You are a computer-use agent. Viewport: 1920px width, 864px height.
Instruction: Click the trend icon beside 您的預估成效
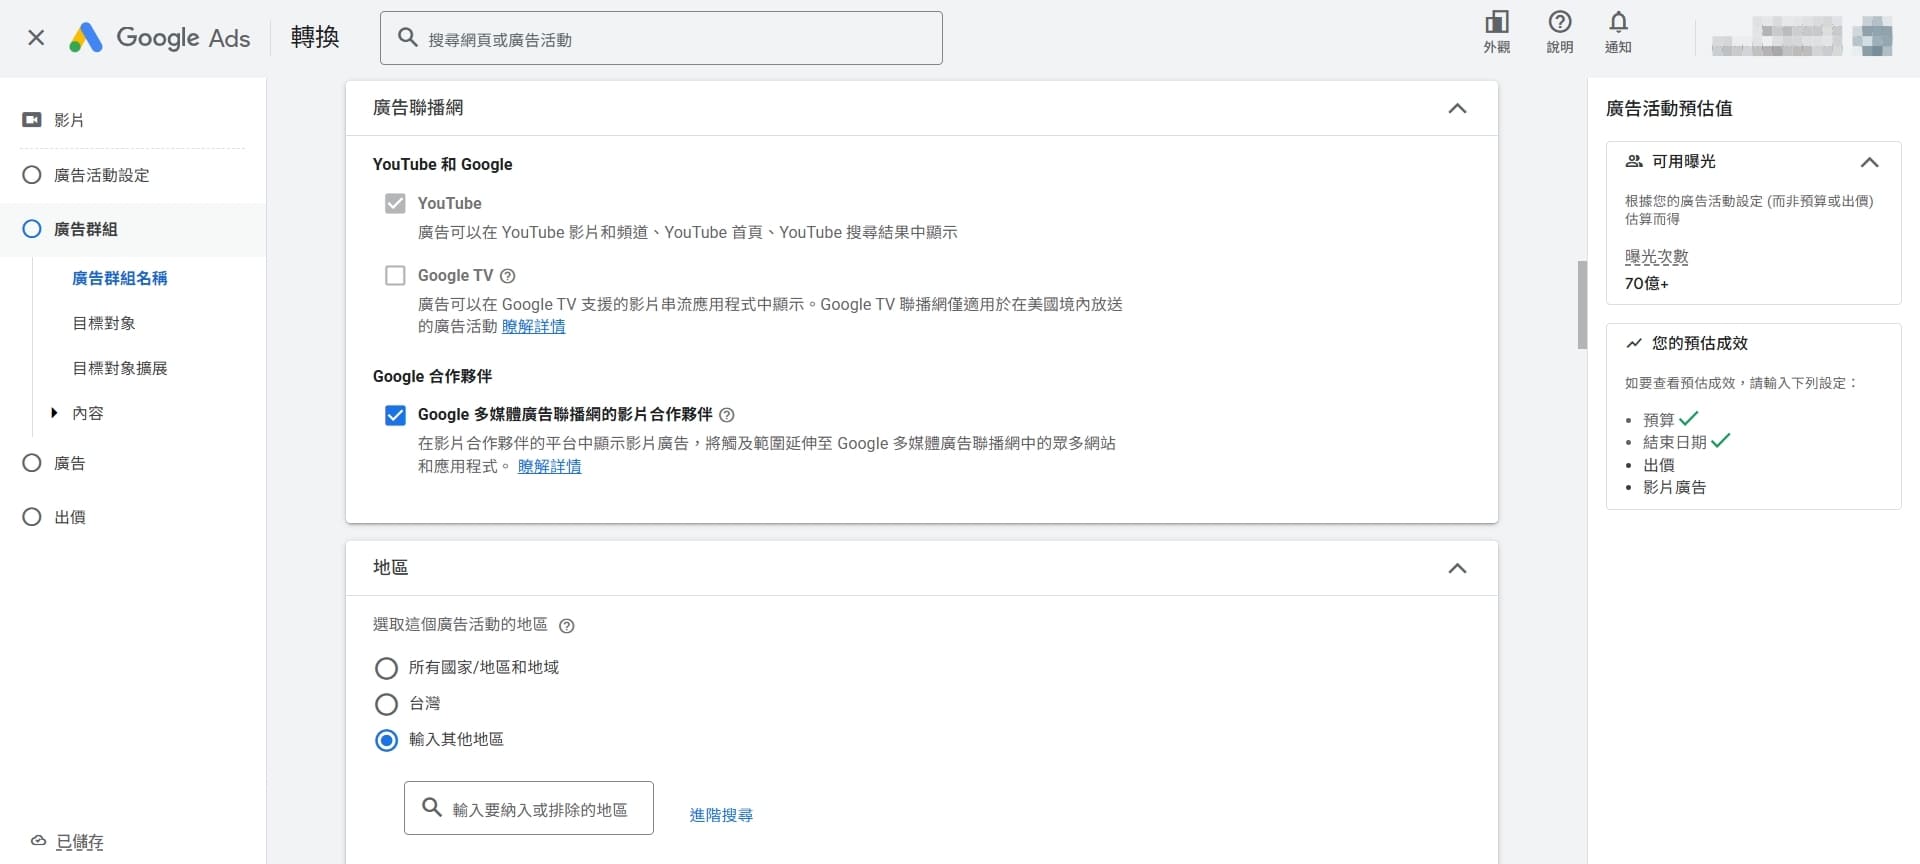pyautogui.click(x=1634, y=343)
